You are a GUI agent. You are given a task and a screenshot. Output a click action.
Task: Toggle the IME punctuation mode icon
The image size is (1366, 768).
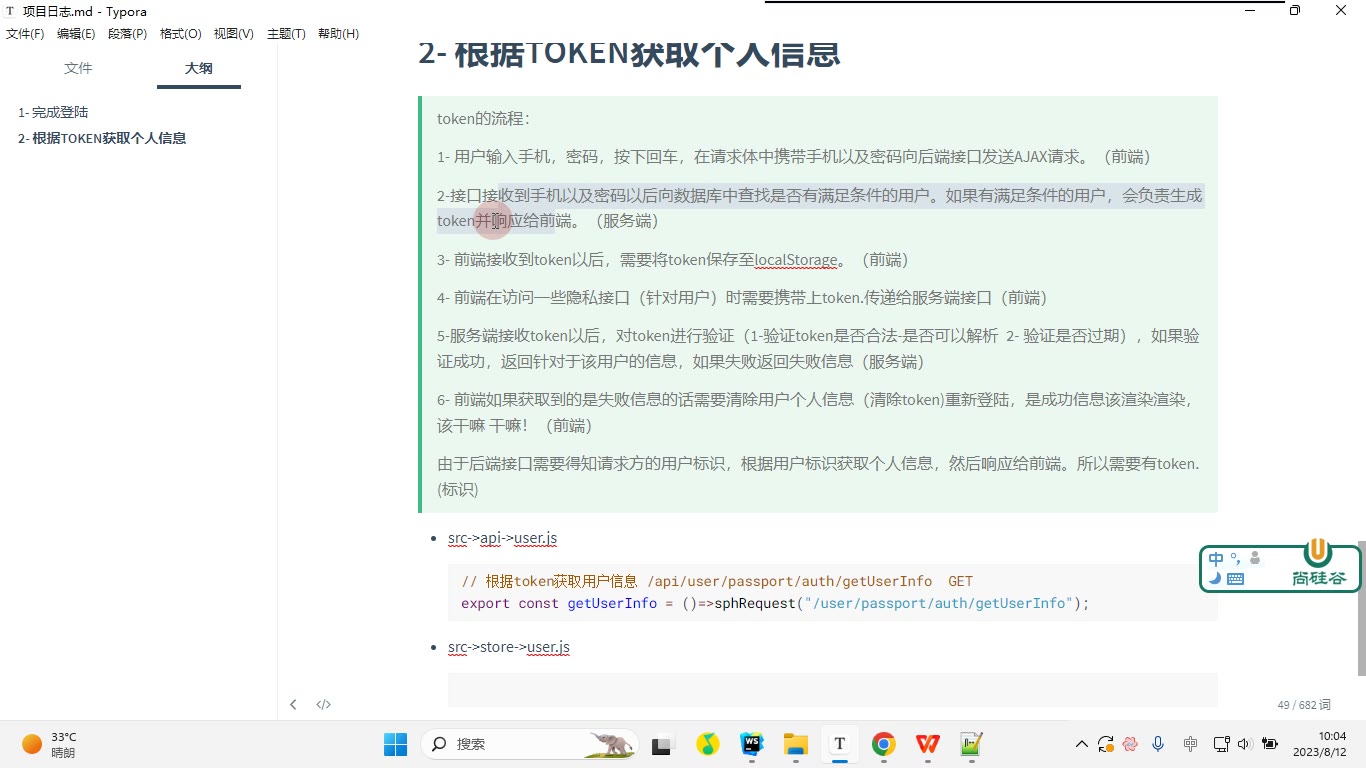click(1236, 559)
